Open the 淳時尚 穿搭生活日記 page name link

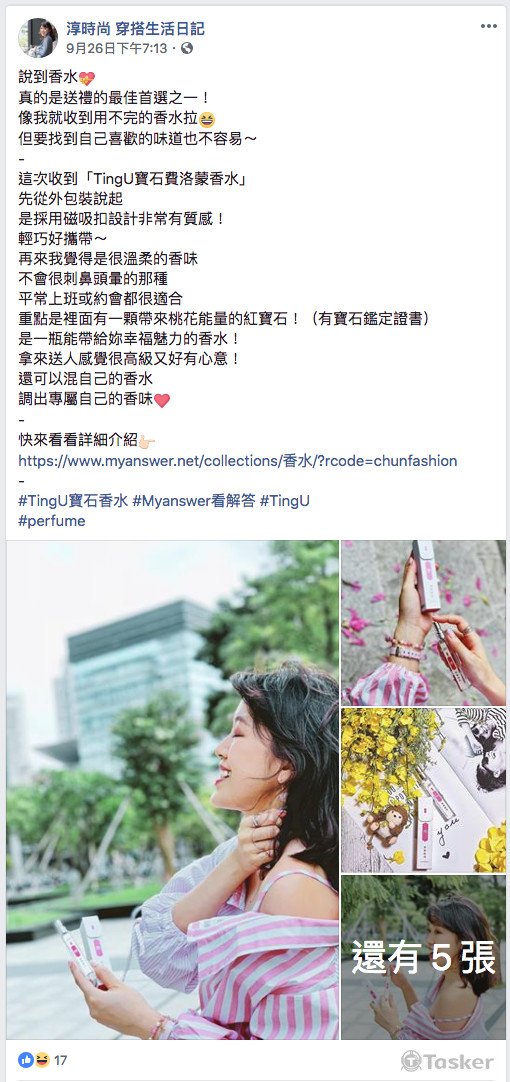click(135, 29)
